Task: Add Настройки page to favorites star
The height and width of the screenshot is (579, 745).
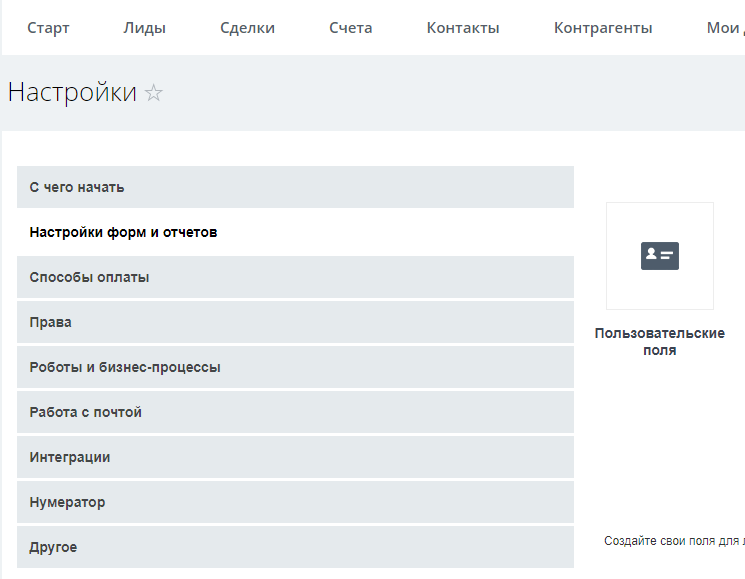Action: [153, 93]
